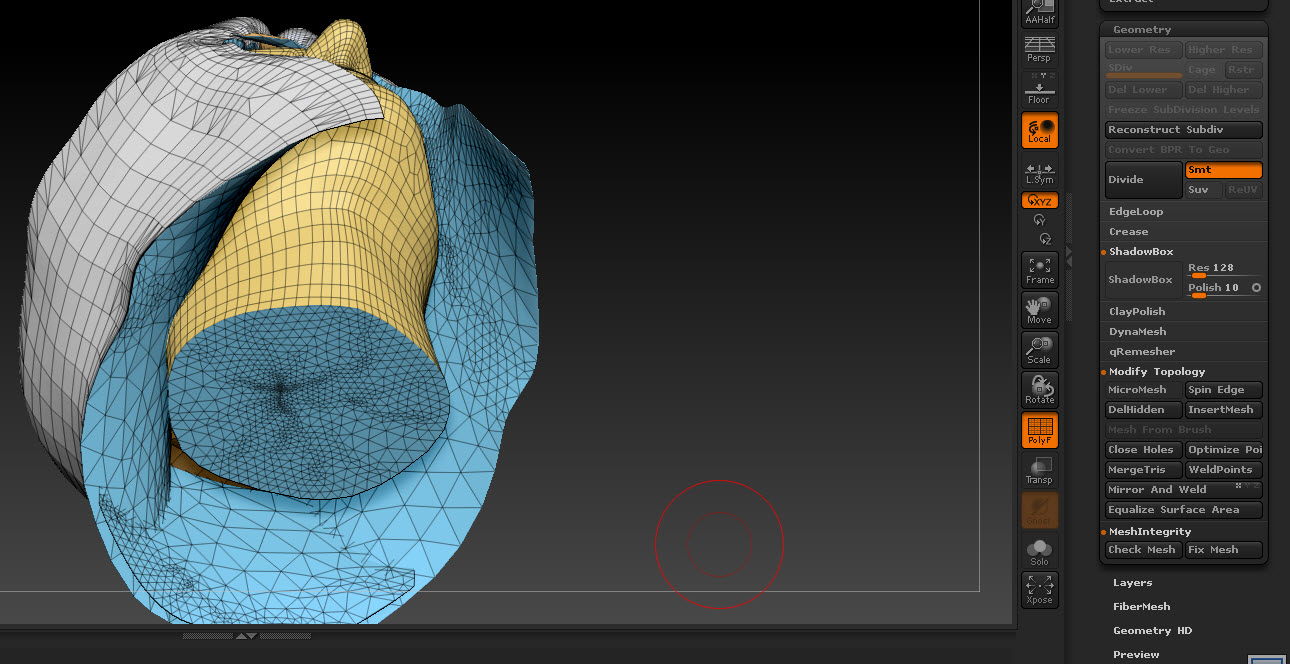
Task: Click the WeldPoints button
Action: click(1224, 470)
